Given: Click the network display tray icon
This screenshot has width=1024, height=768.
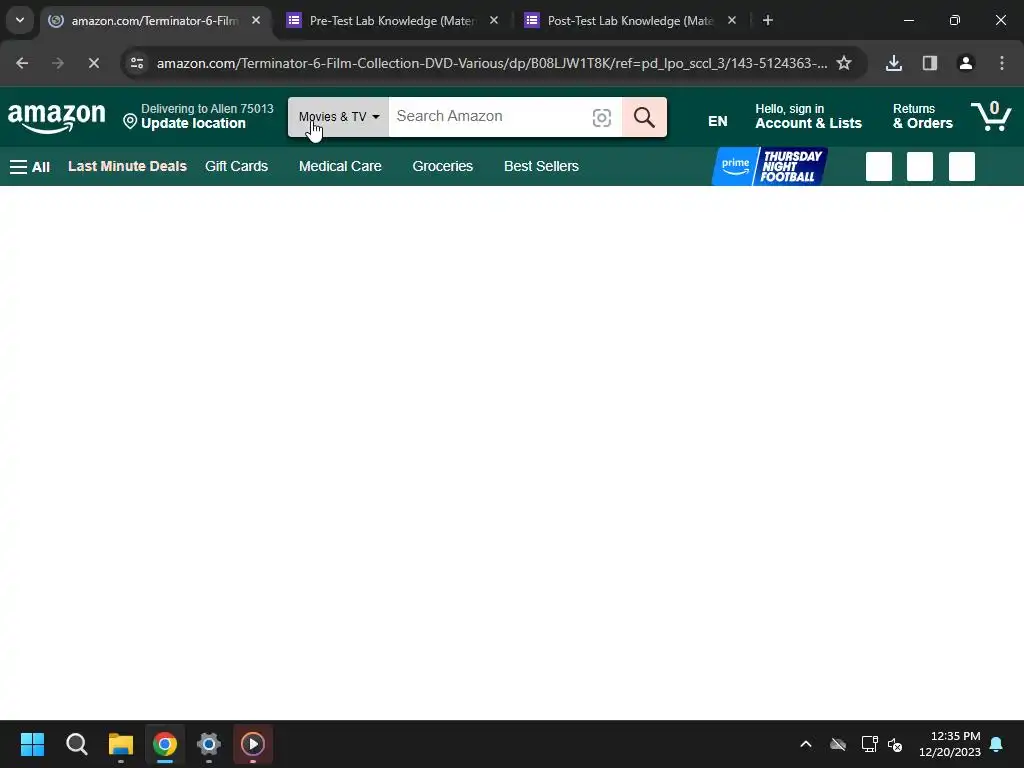Looking at the screenshot, I should click(x=869, y=744).
